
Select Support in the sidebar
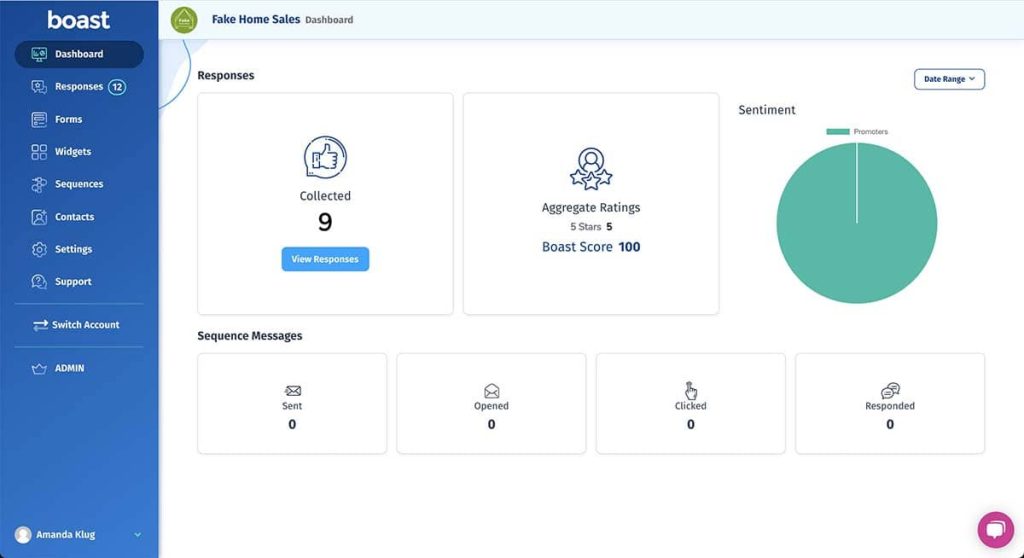[73, 282]
